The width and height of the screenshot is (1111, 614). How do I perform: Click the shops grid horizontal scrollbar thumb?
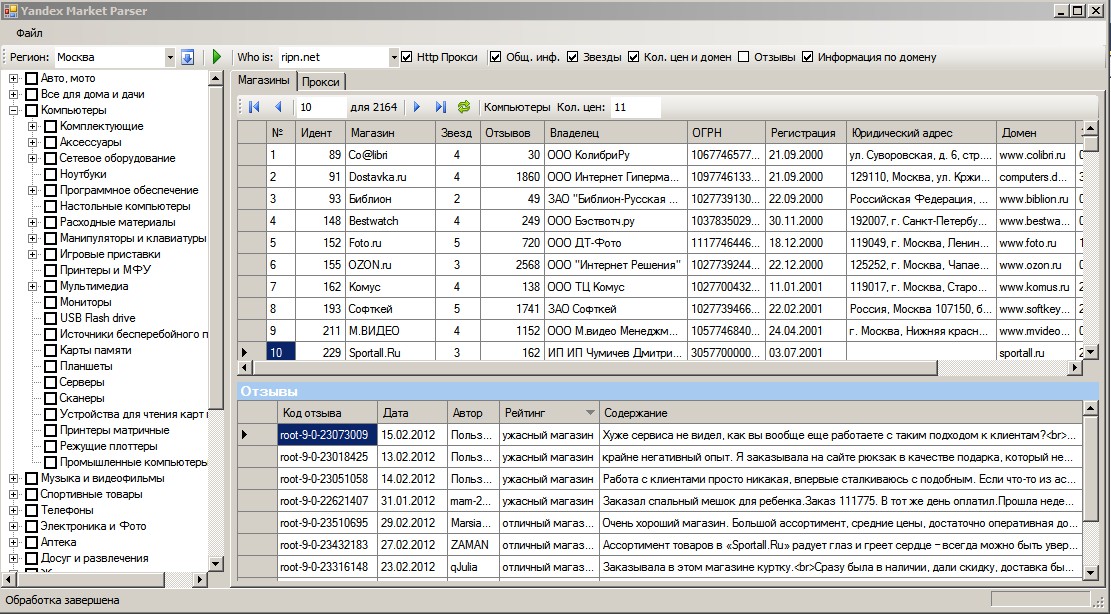click(x=595, y=368)
